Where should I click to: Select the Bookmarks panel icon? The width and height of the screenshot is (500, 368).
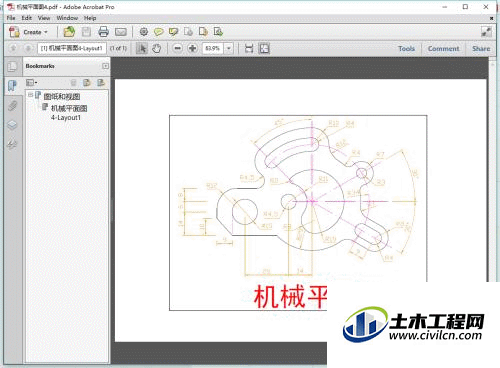point(12,86)
